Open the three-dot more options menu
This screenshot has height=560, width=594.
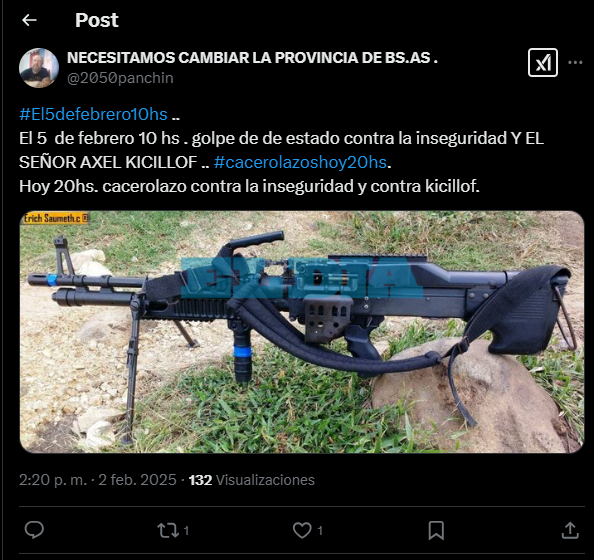coord(575,63)
